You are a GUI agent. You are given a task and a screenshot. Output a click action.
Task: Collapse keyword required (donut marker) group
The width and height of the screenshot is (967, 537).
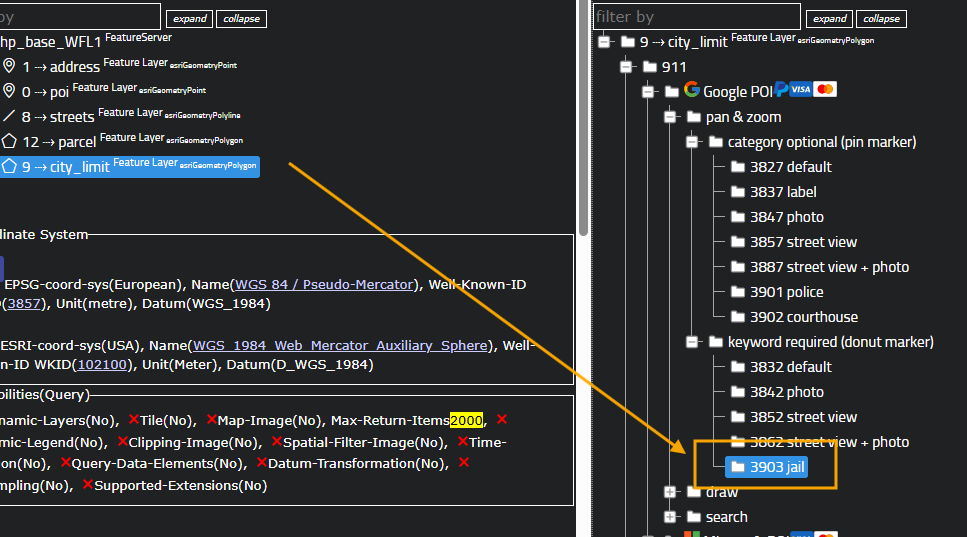[x=692, y=342]
